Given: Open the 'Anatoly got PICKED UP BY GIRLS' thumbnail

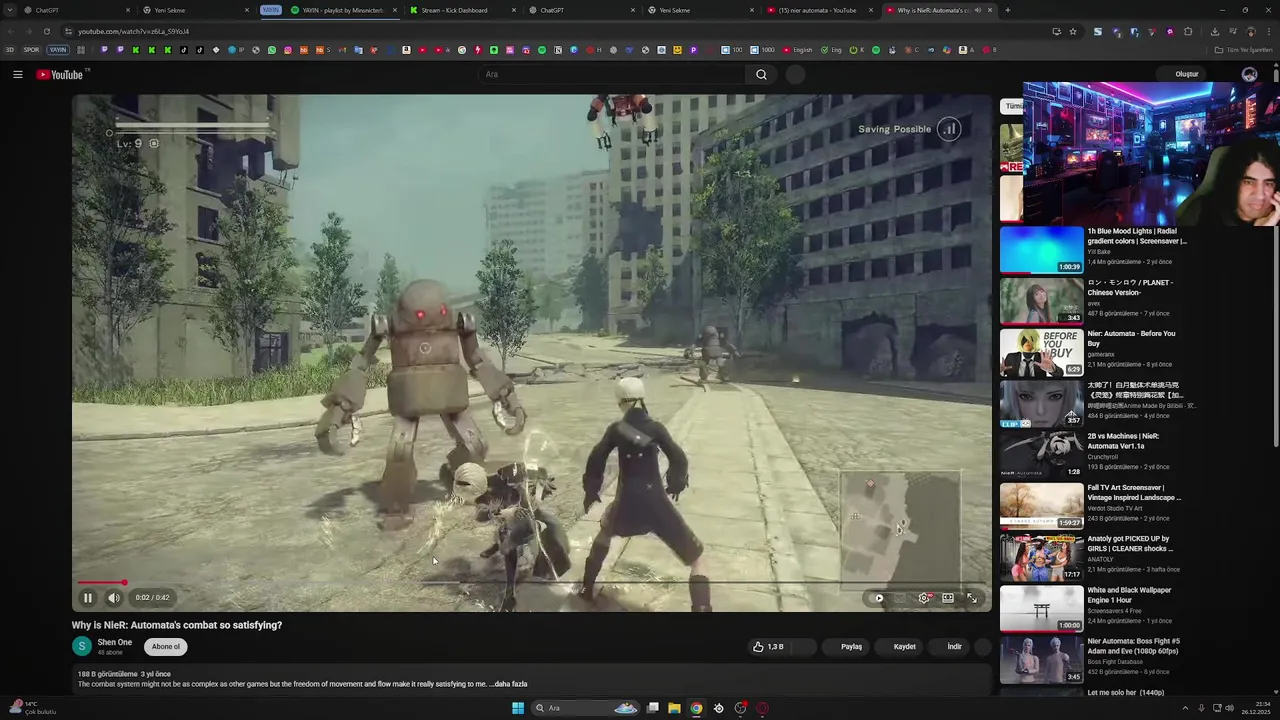Looking at the screenshot, I should 1041,557.
